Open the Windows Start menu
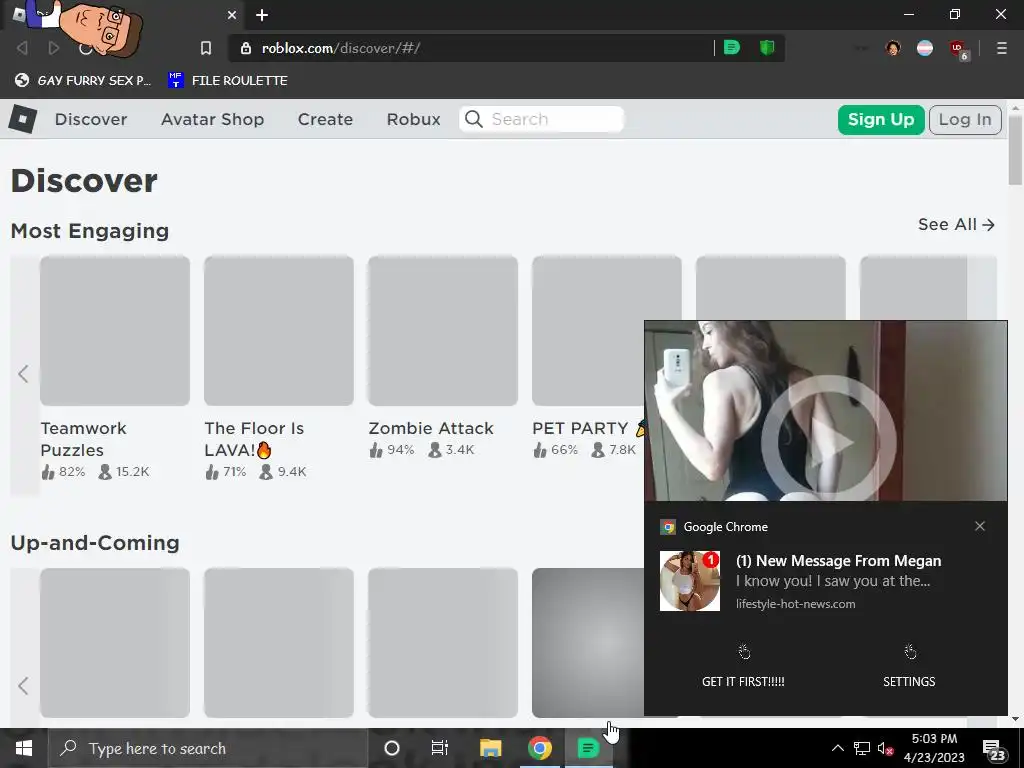This screenshot has height=768, width=1024. point(24,748)
